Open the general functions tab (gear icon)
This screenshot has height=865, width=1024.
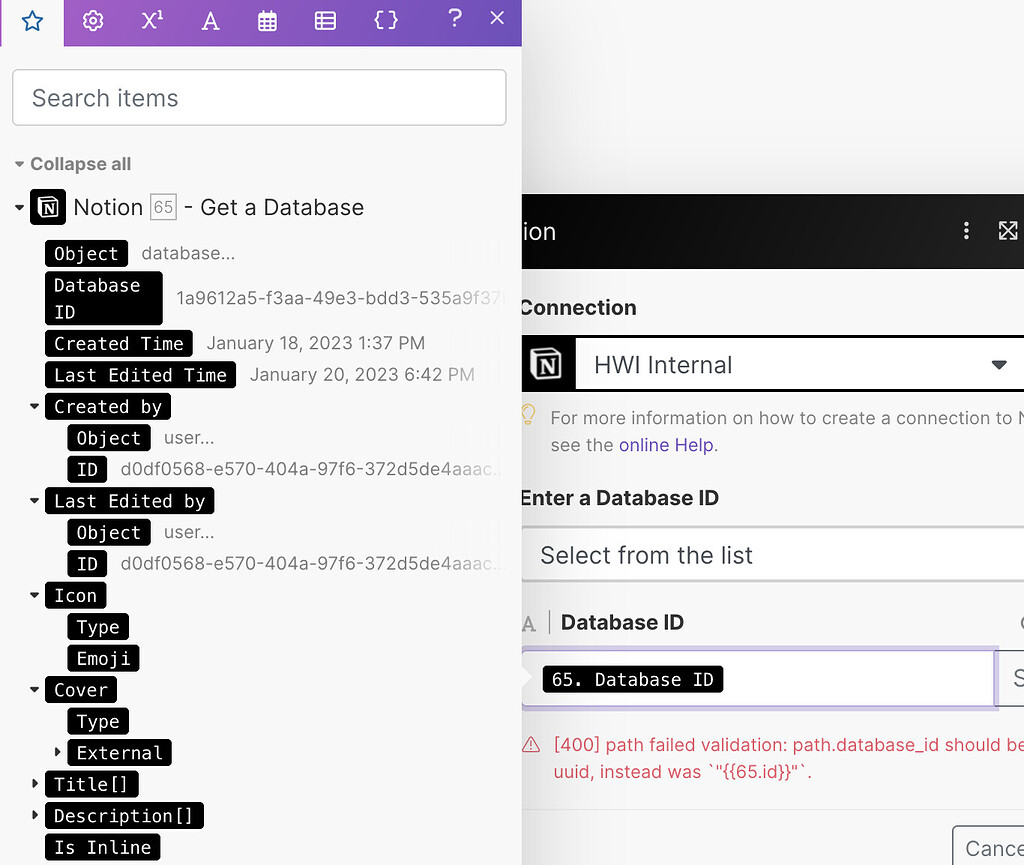pyautogui.click(x=92, y=20)
